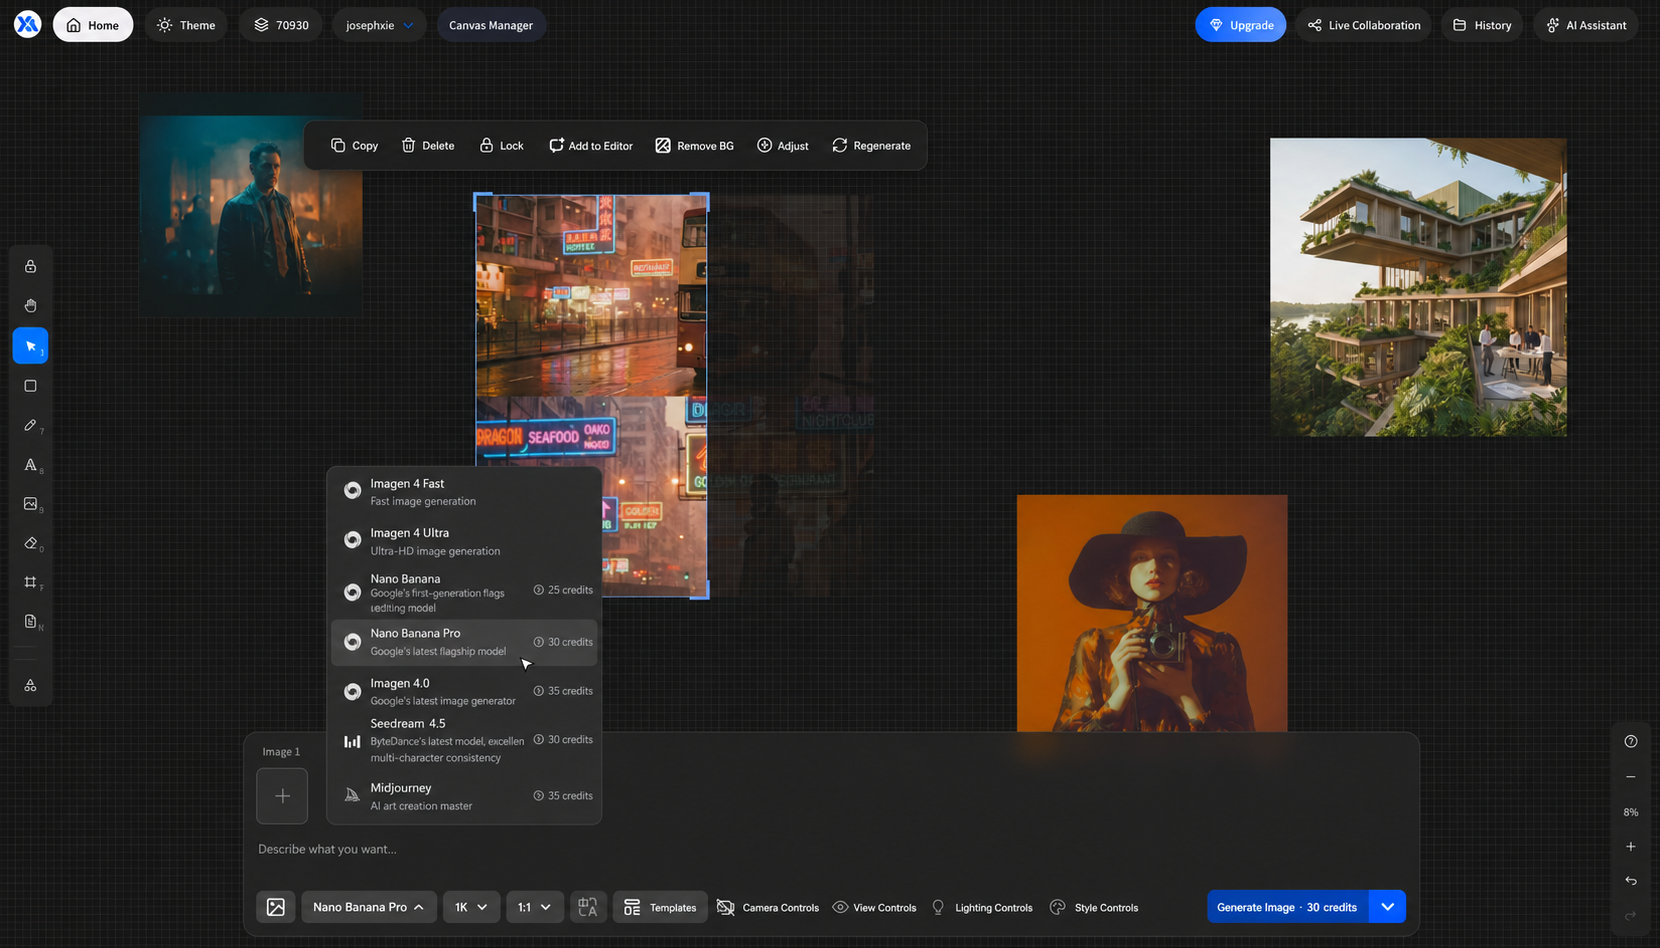Zoom in with the plus icon
Viewport: 1660px width, 948px height.
1631,846
